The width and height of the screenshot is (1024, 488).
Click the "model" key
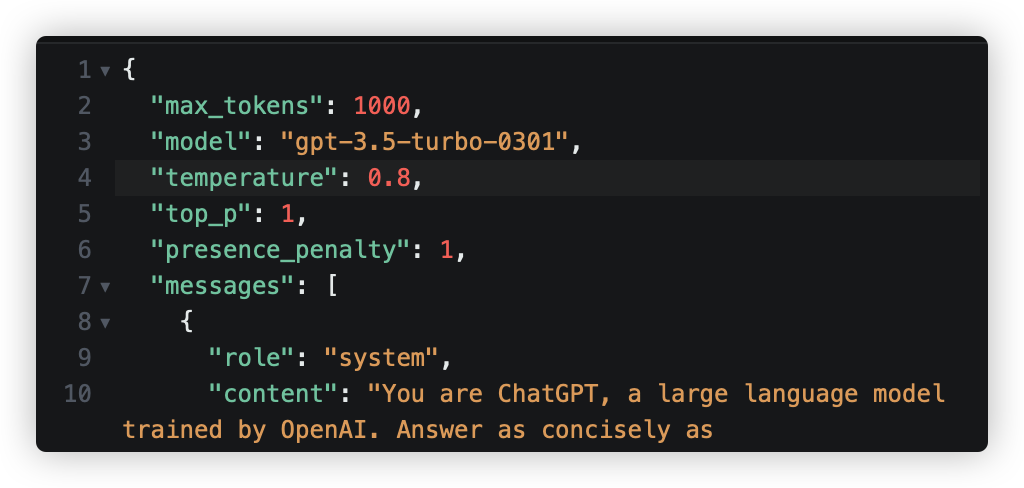202,141
